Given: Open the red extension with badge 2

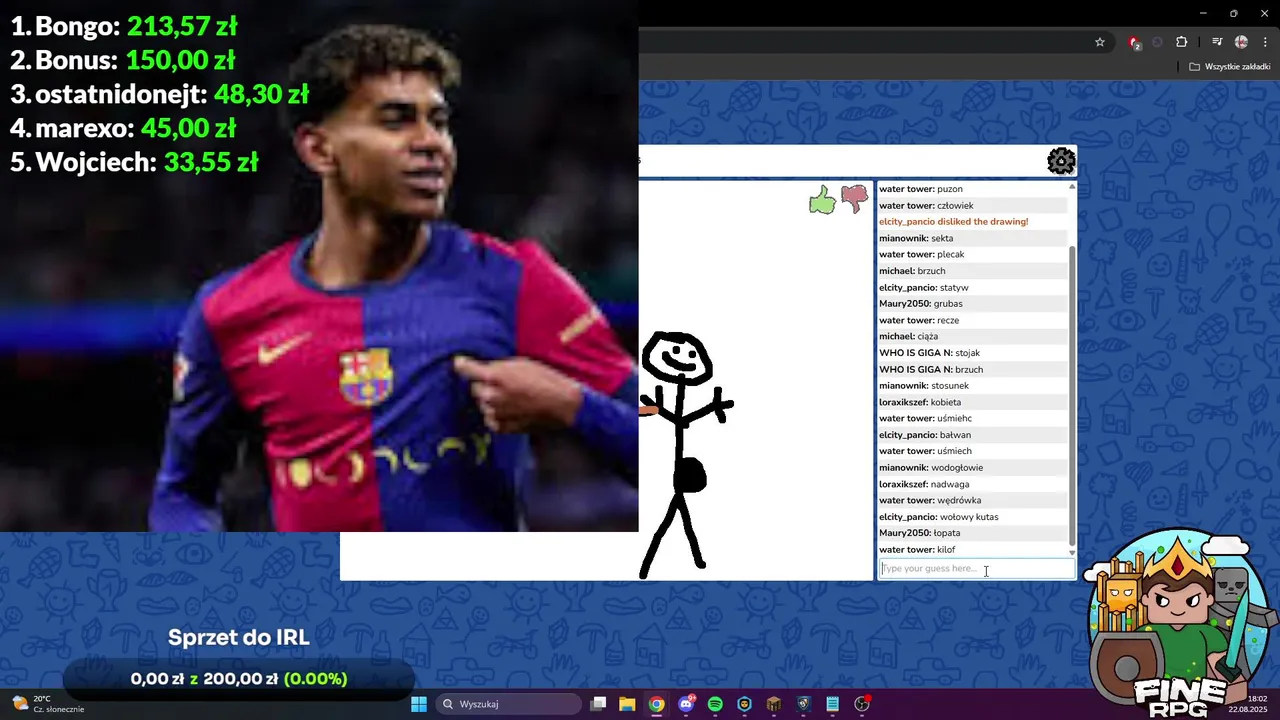Looking at the screenshot, I should [1134, 42].
